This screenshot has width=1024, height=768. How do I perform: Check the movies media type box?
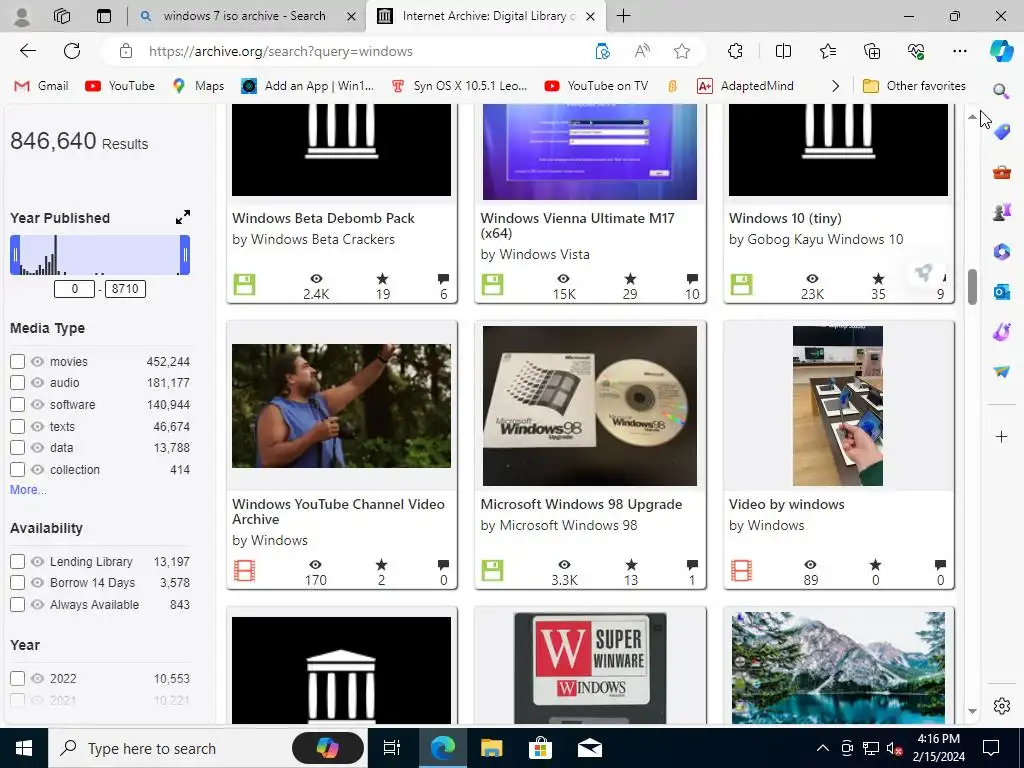pos(18,361)
